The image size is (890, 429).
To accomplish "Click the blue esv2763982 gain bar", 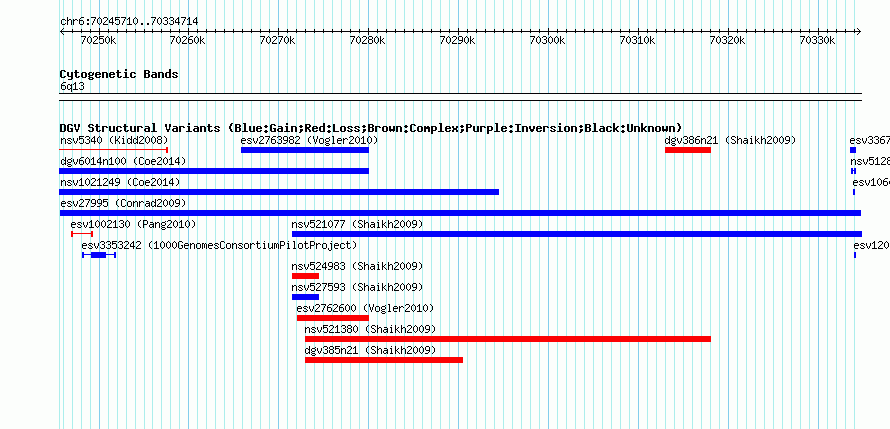I will pyautogui.click(x=305, y=150).
